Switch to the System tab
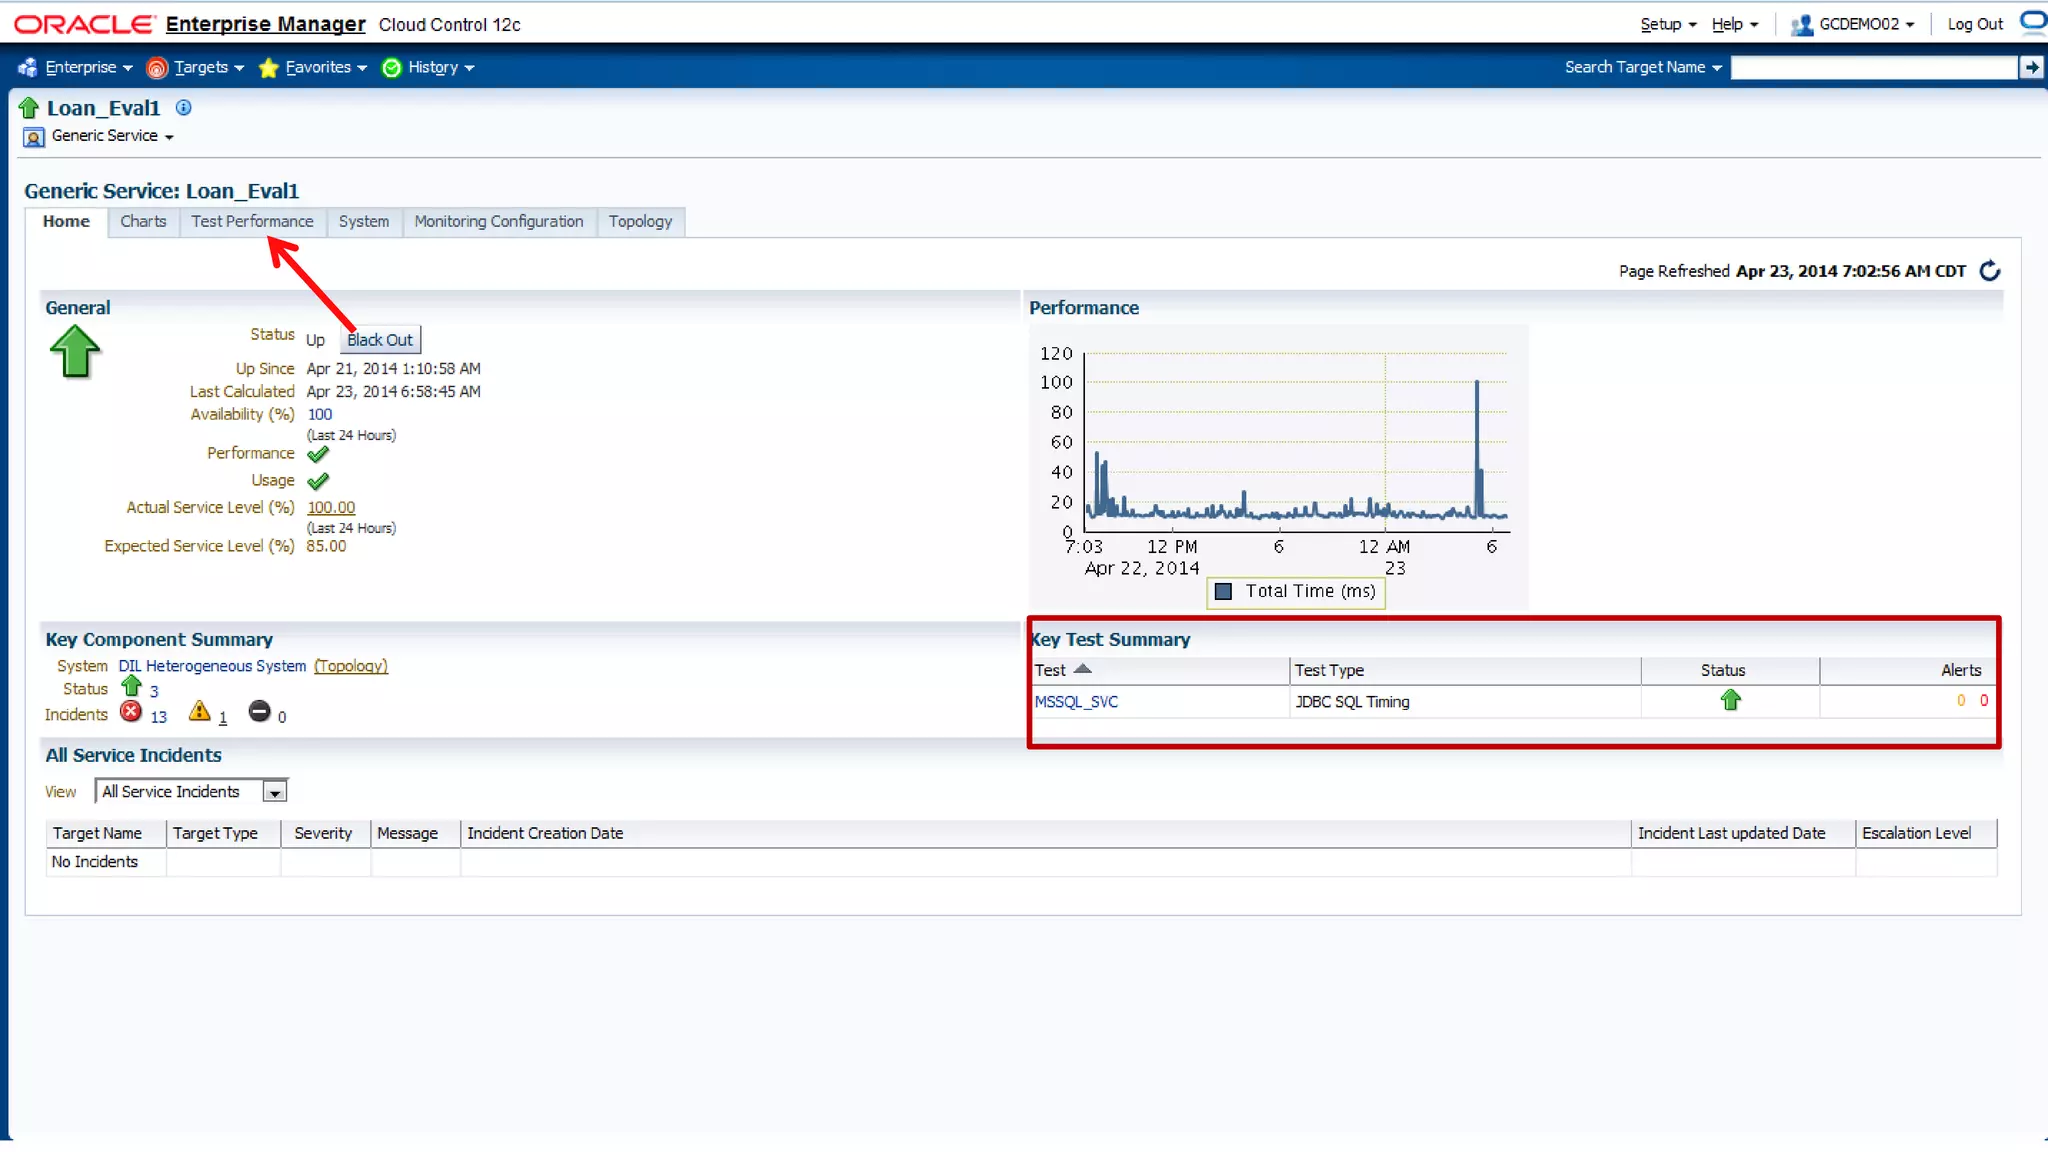 364,222
